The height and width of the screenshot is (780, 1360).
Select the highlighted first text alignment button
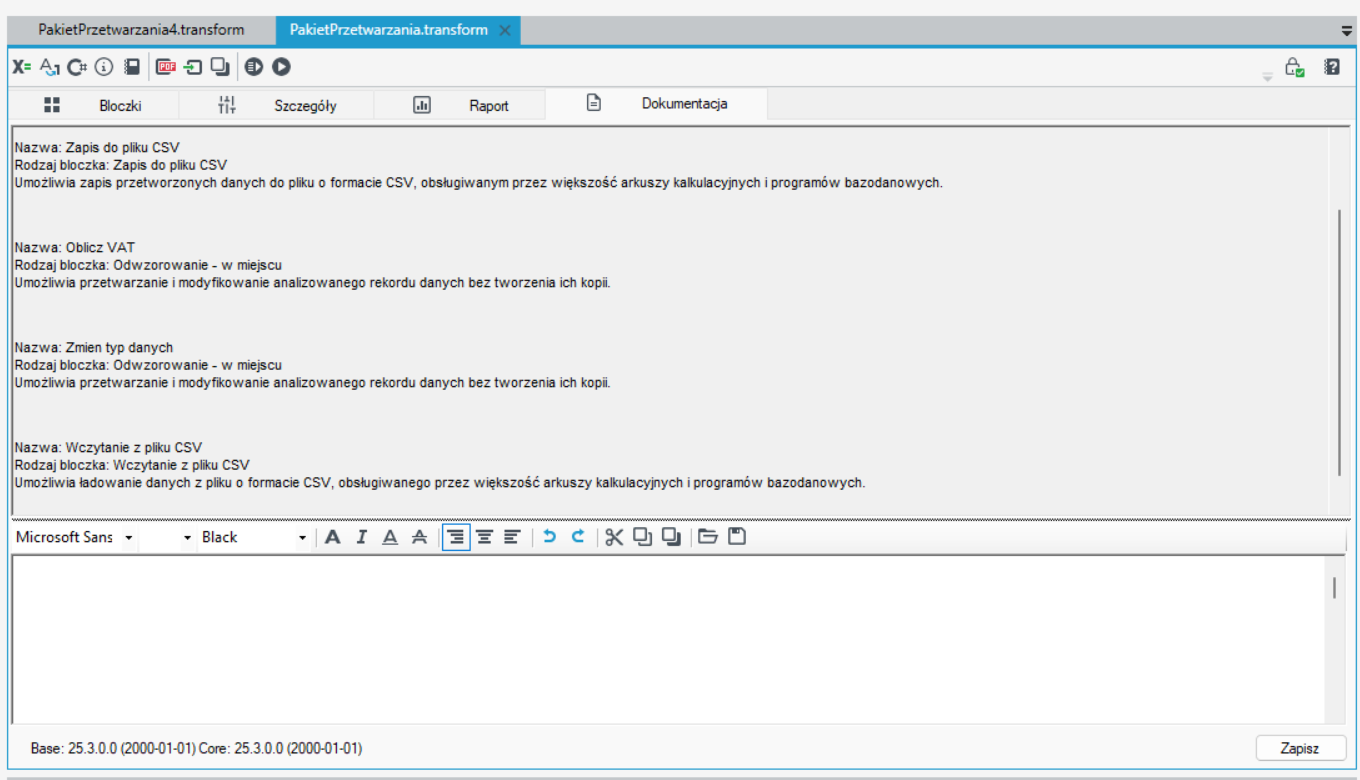(456, 537)
